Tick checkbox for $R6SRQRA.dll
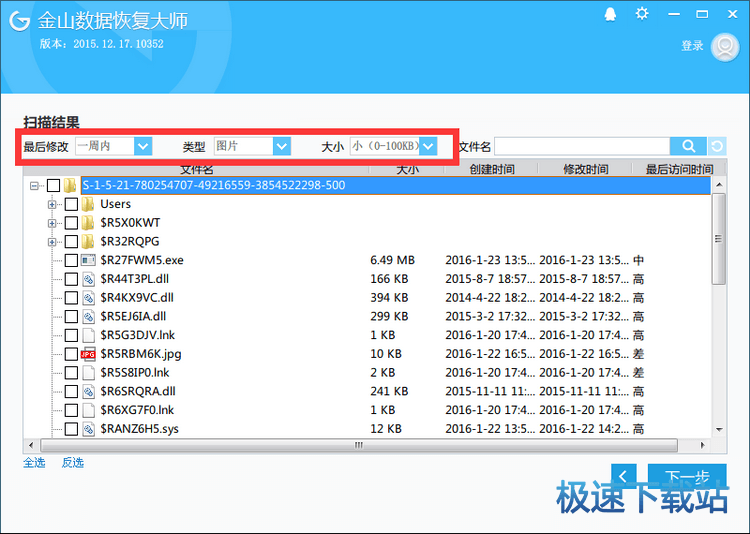 click(x=71, y=391)
